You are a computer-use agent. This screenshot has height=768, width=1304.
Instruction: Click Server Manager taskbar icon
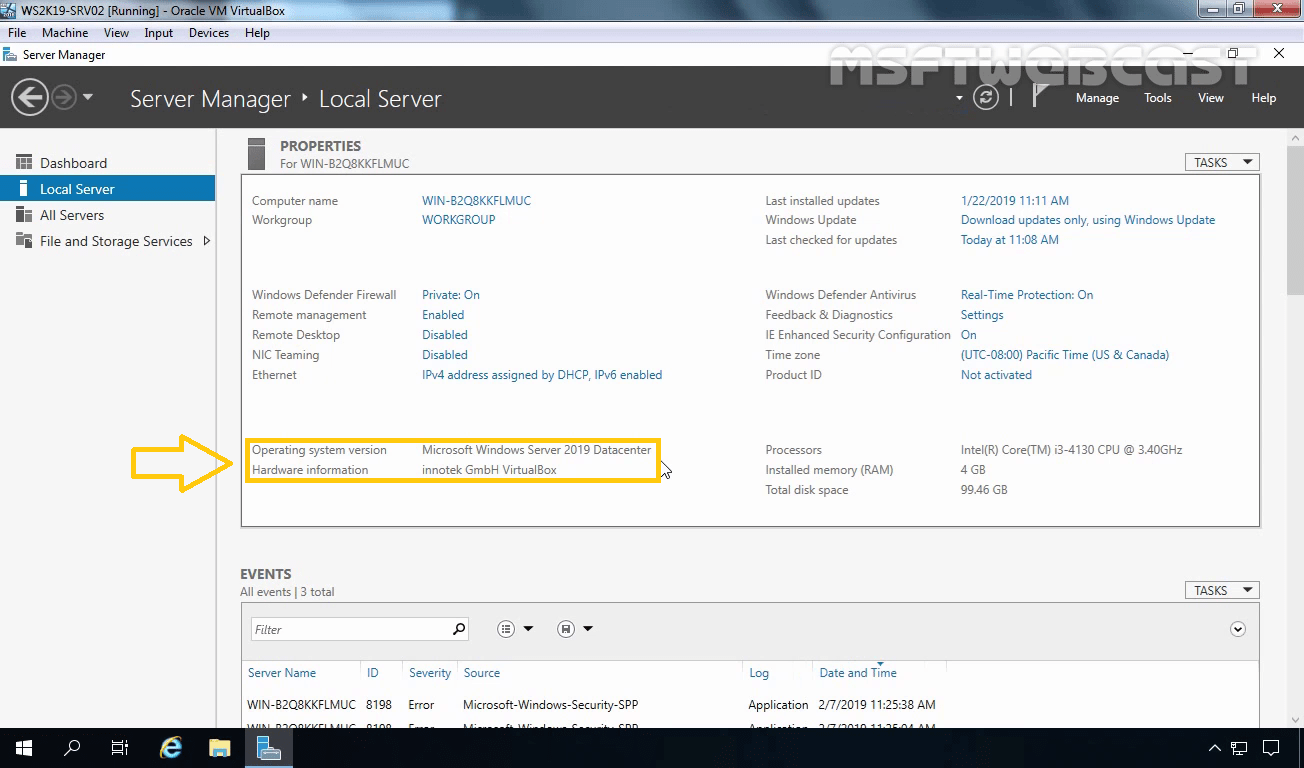268,748
